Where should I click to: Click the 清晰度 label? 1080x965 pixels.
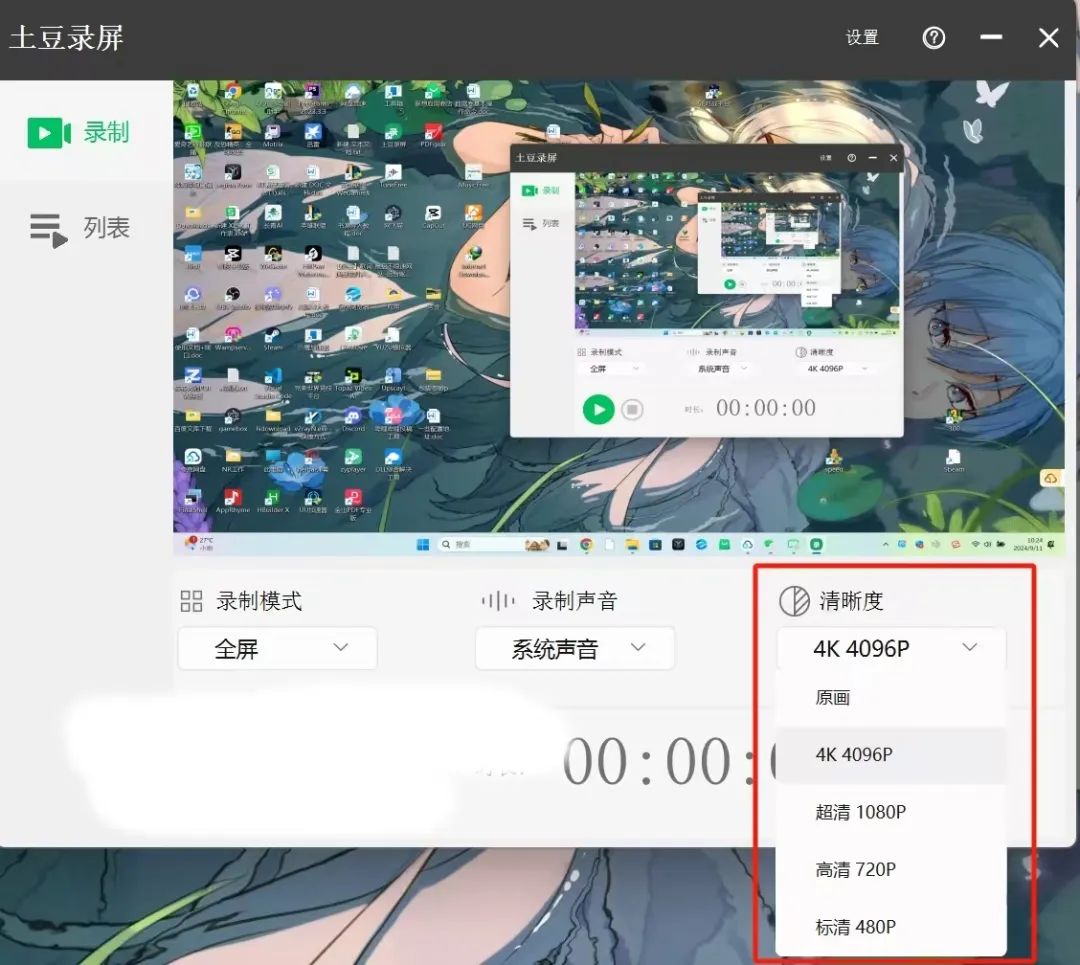tap(851, 601)
